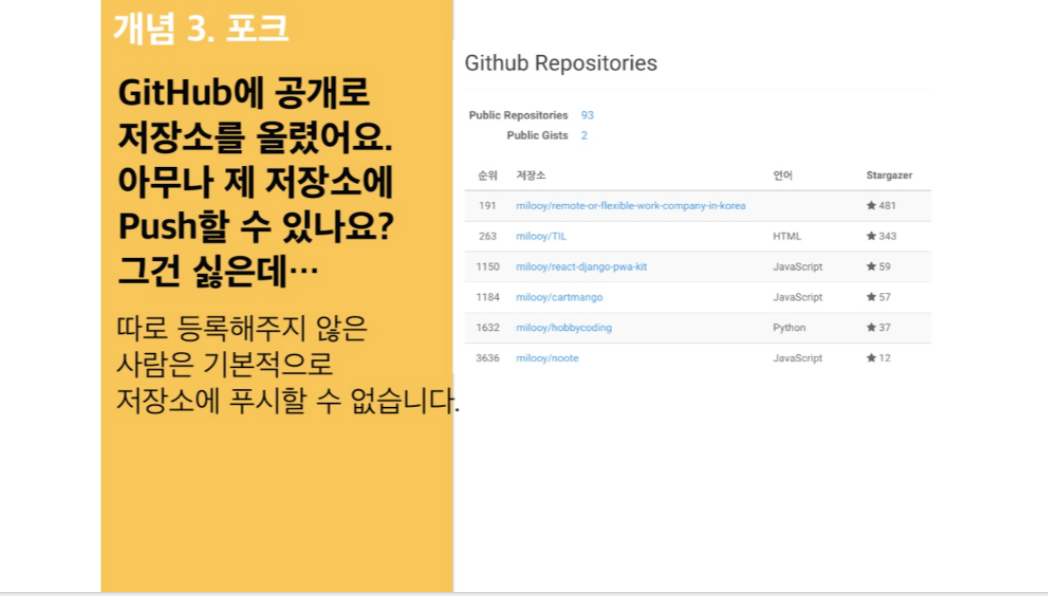Click the text 따로 등록해주지 않은
1048x596 pixels.
242,328
